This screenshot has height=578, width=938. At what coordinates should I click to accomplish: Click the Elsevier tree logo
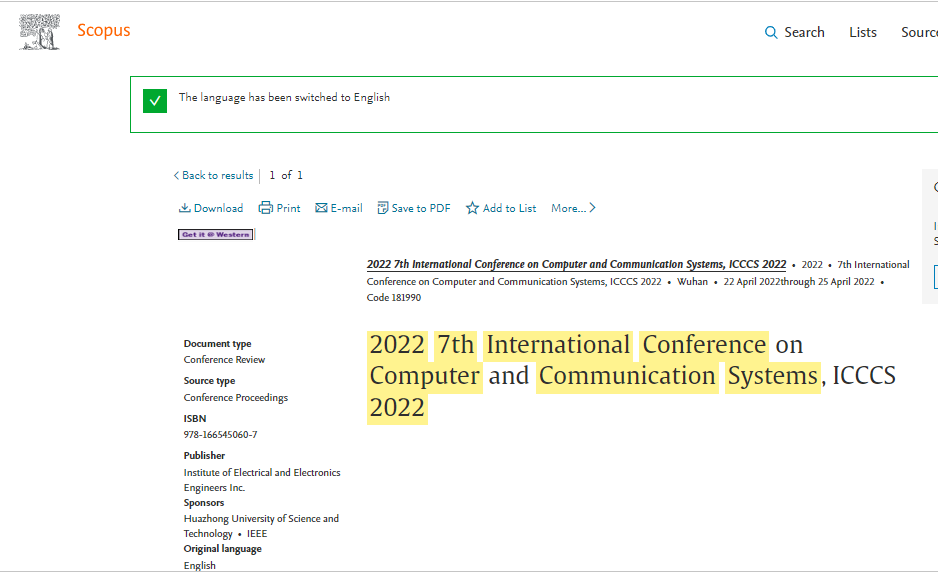pos(39,32)
